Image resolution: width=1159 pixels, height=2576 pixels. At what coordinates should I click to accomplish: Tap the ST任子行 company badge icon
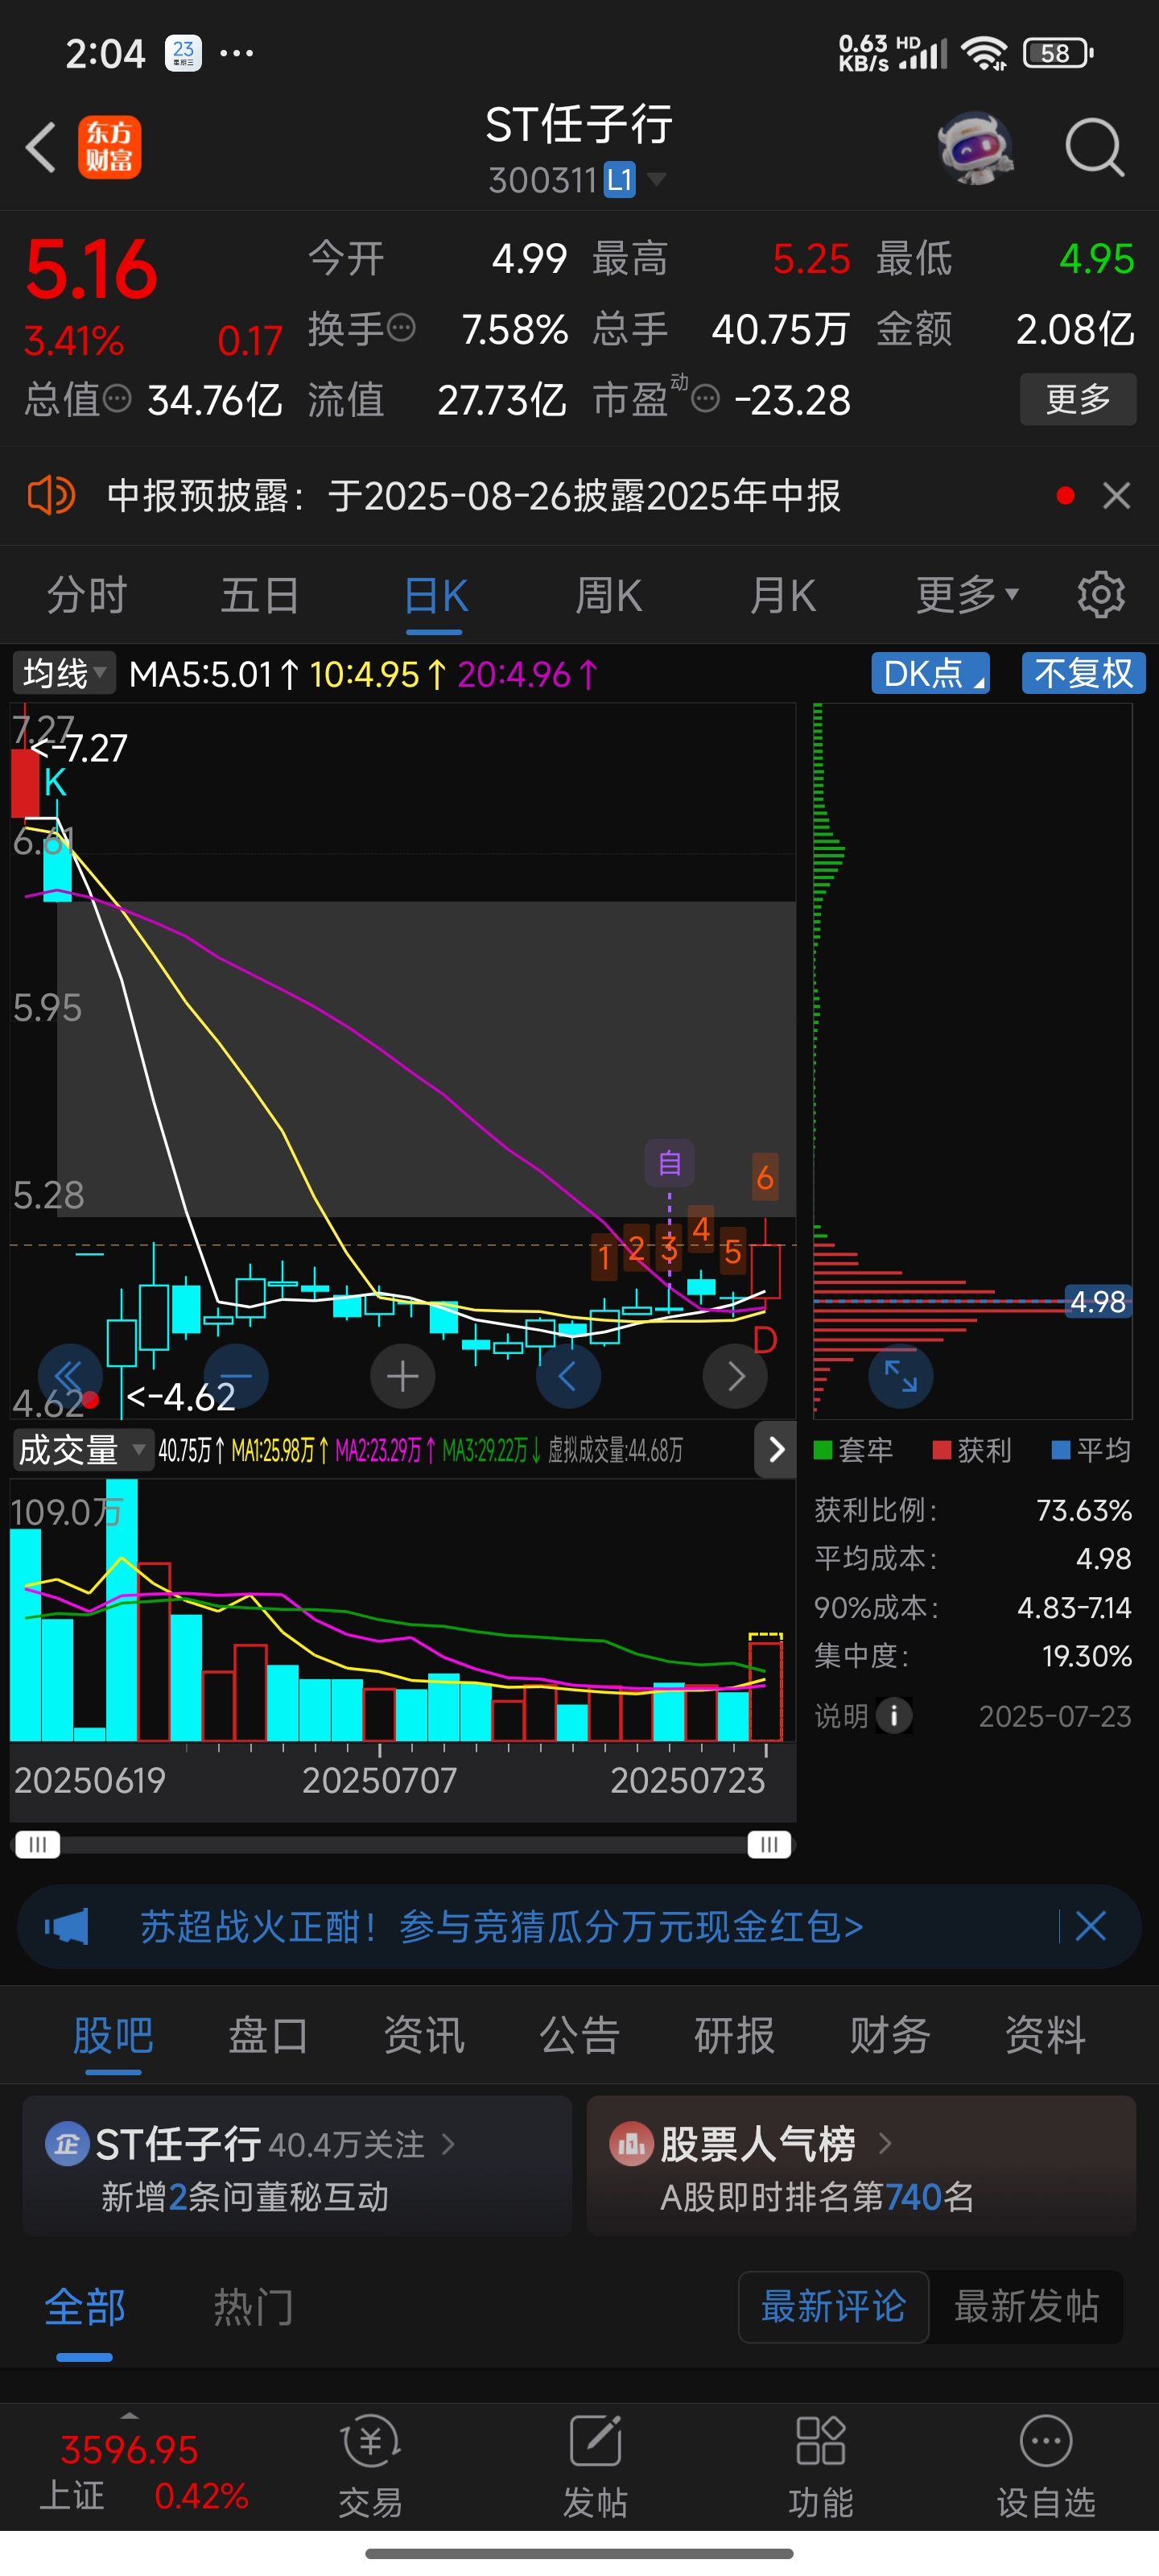click(x=67, y=2143)
